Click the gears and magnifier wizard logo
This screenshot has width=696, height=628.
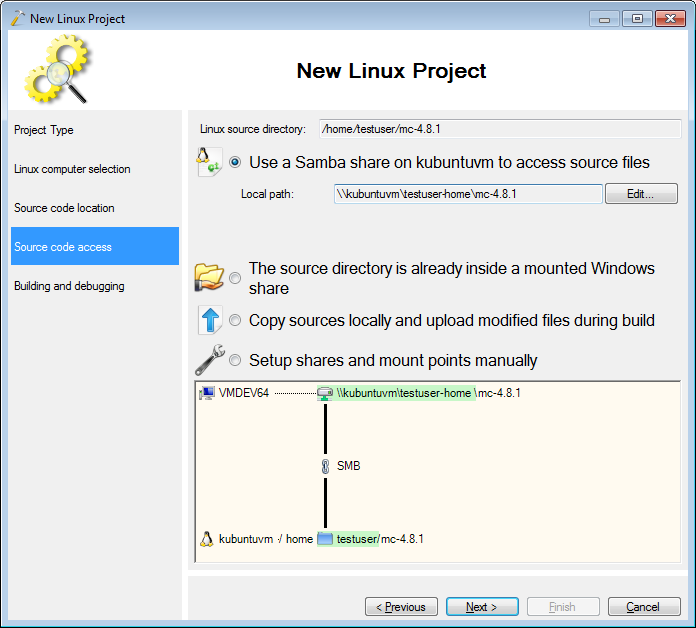pyautogui.click(x=57, y=69)
